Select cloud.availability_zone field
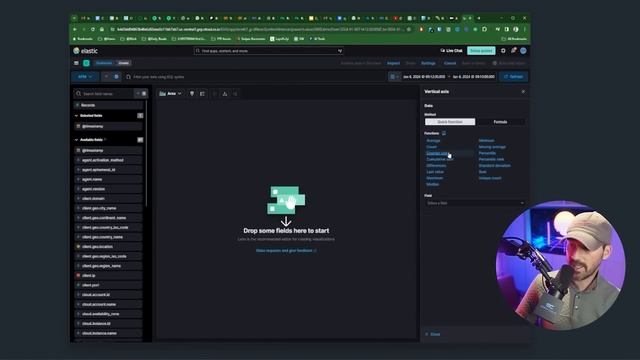 coord(108,314)
